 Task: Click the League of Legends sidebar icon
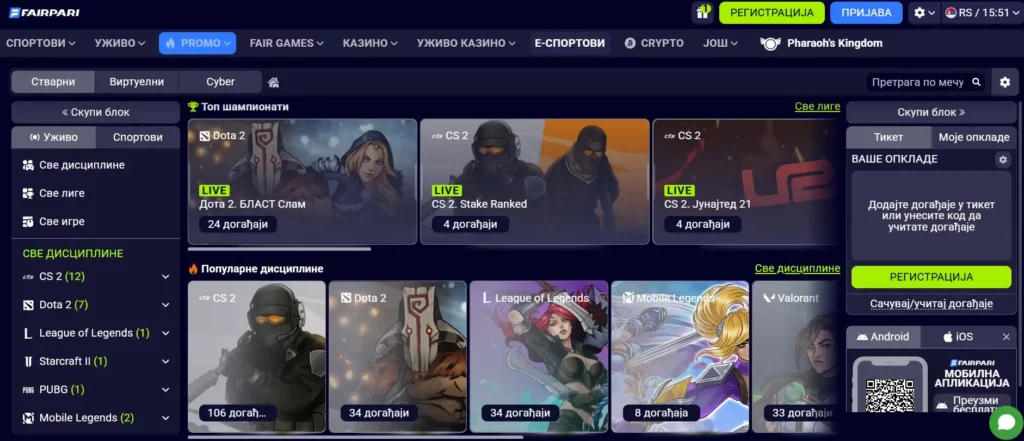(27, 333)
